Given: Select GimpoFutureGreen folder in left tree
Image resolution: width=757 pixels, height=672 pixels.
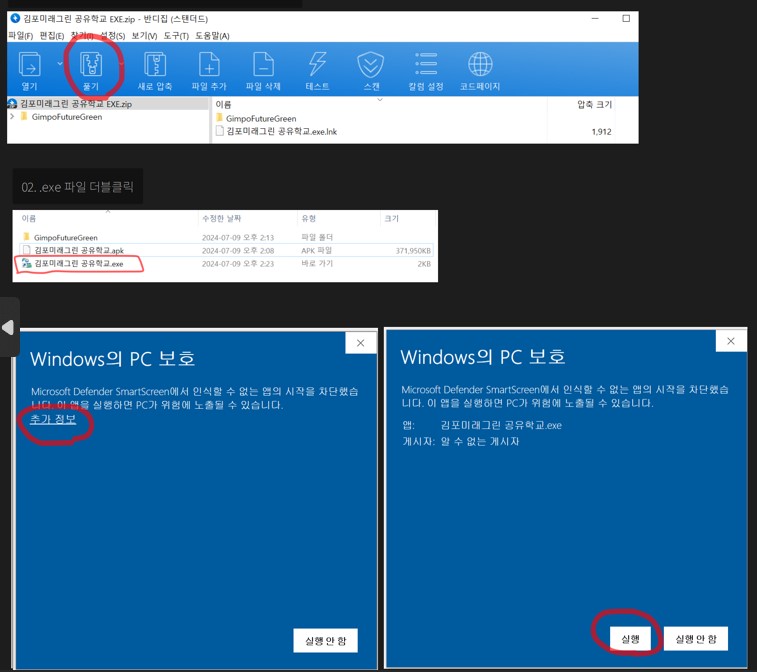Looking at the screenshot, I should pos(67,117).
